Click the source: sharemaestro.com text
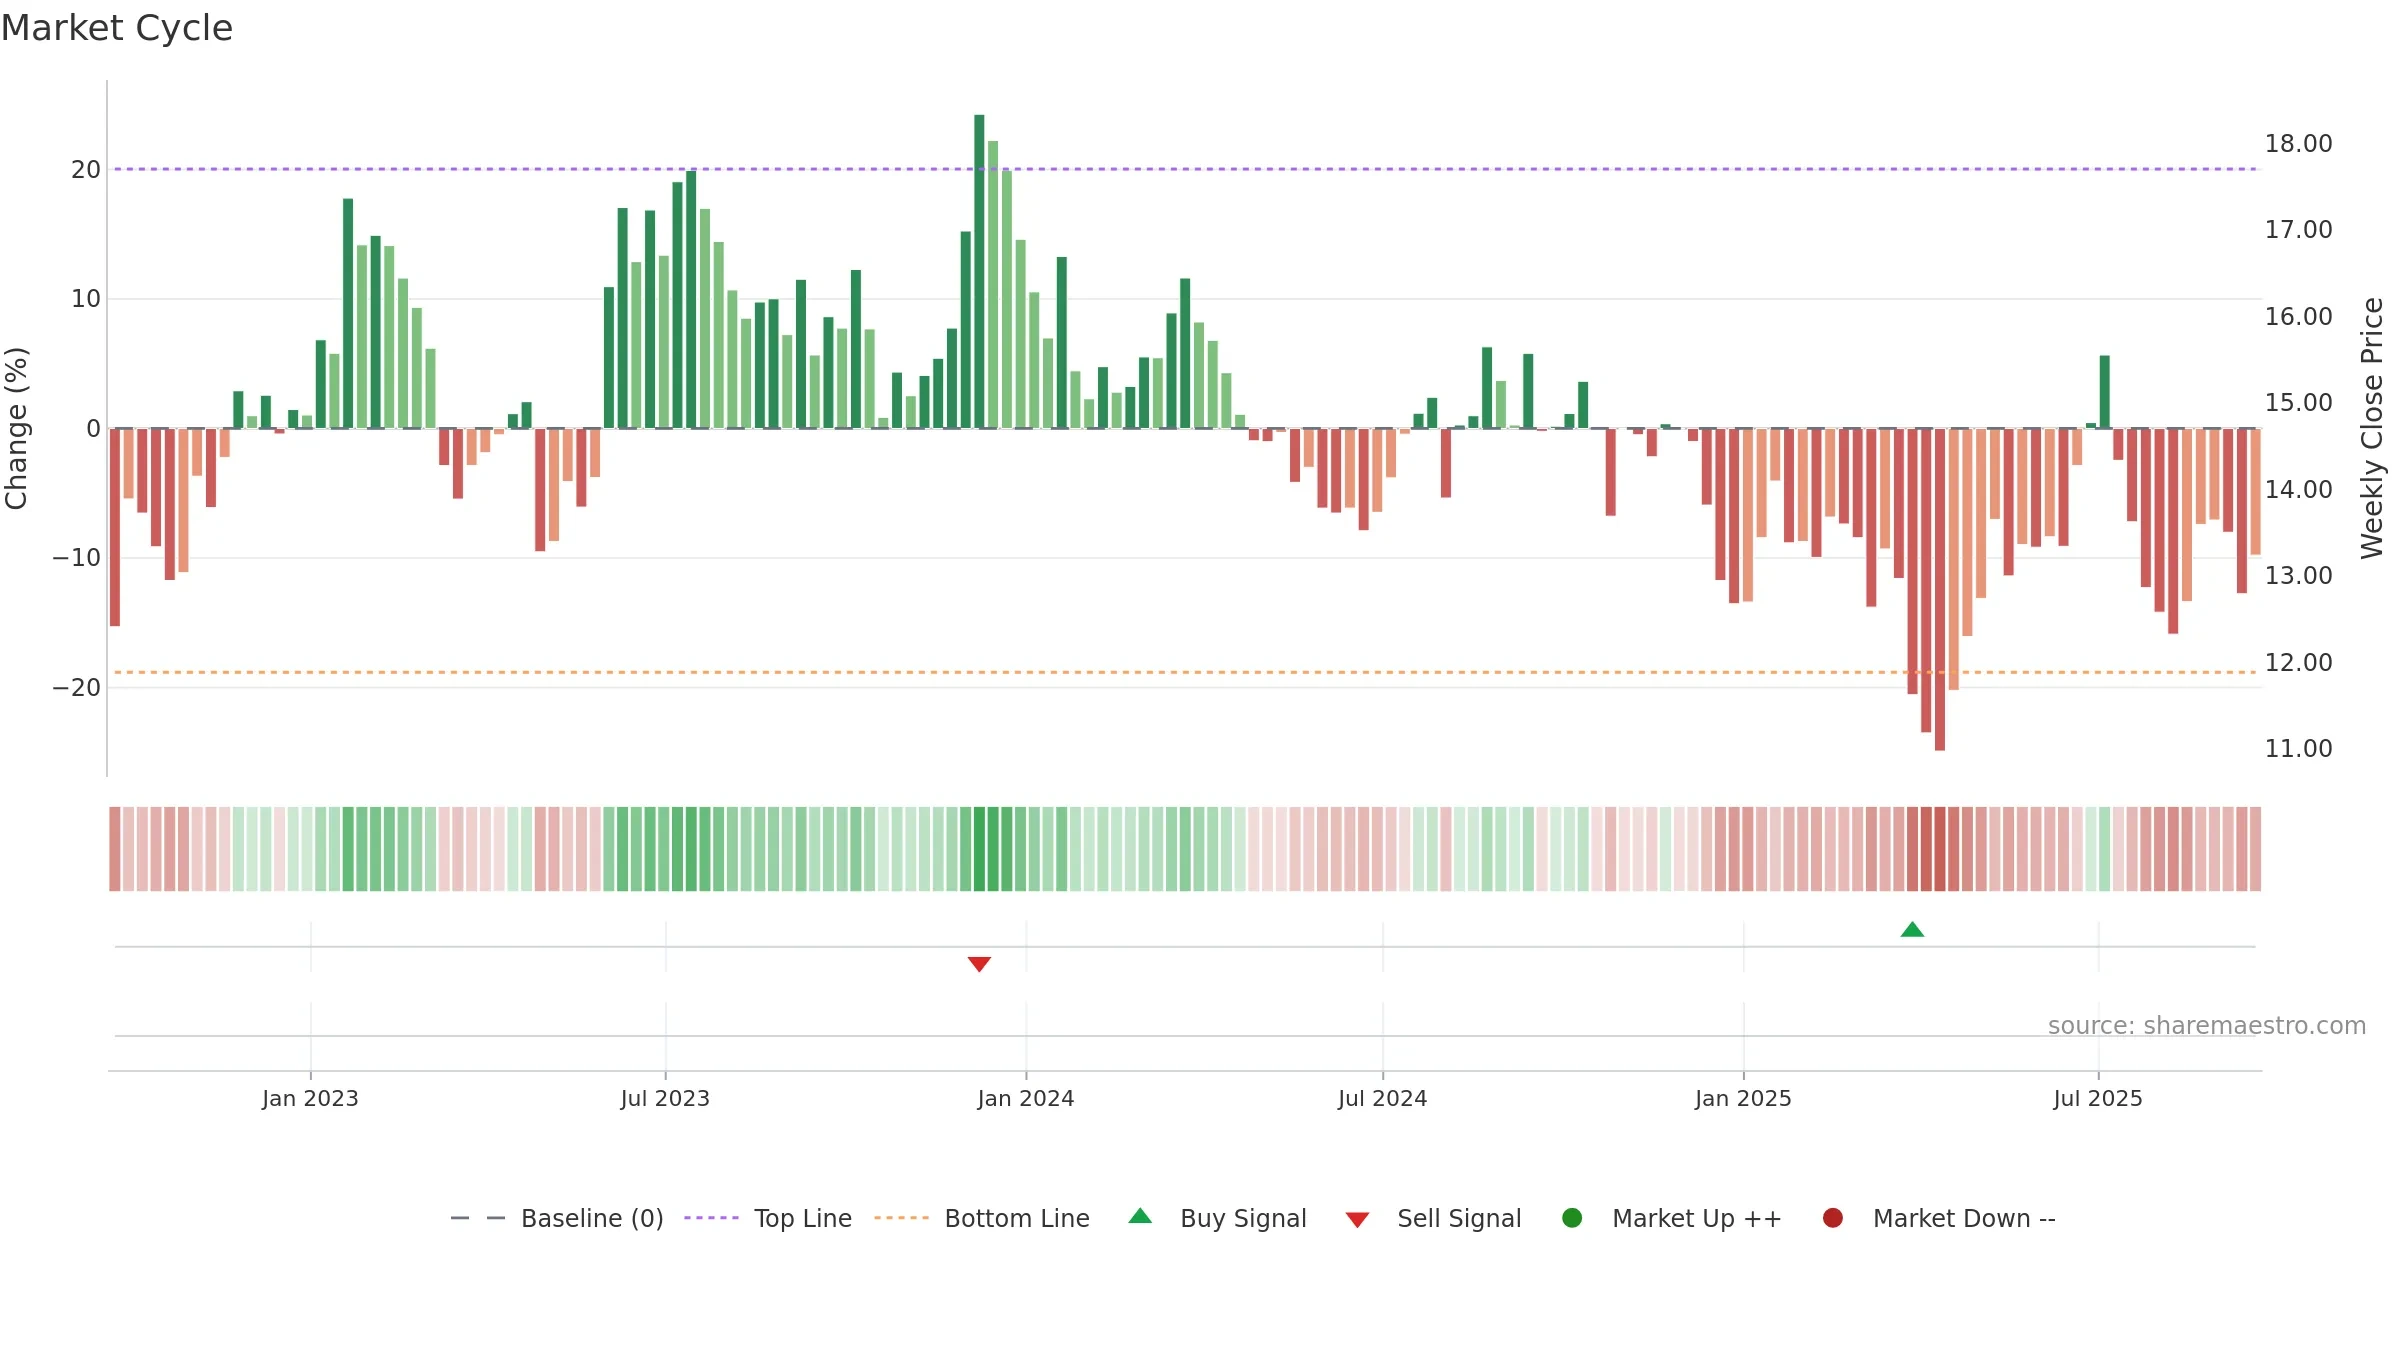 [2207, 1026]
